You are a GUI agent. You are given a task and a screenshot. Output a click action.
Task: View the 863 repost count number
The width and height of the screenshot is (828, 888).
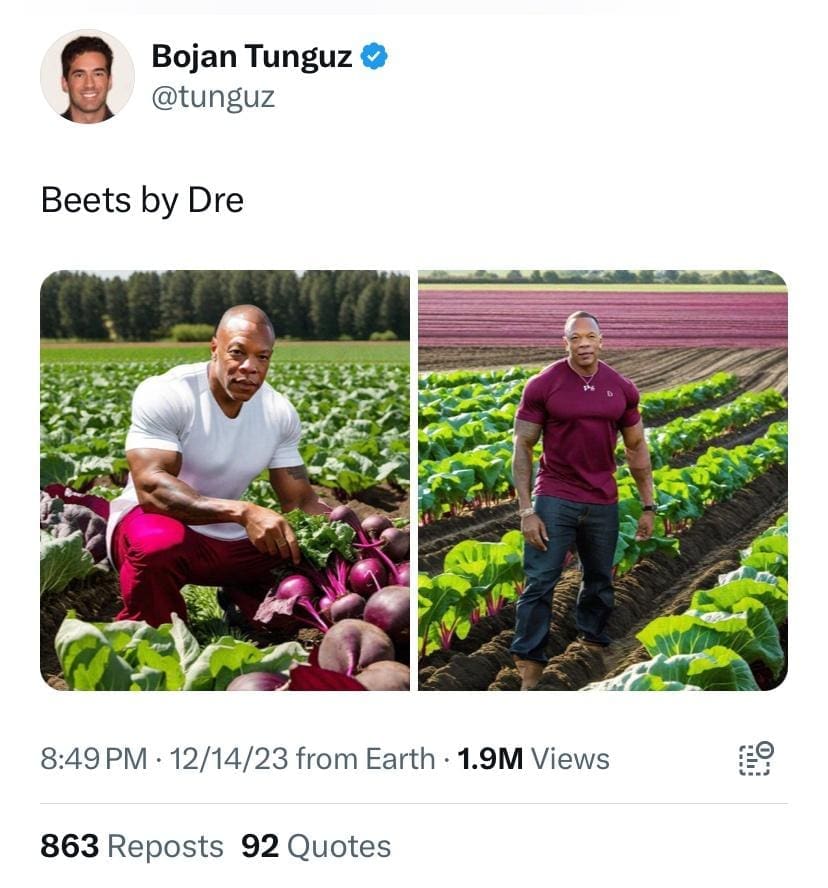69,847
